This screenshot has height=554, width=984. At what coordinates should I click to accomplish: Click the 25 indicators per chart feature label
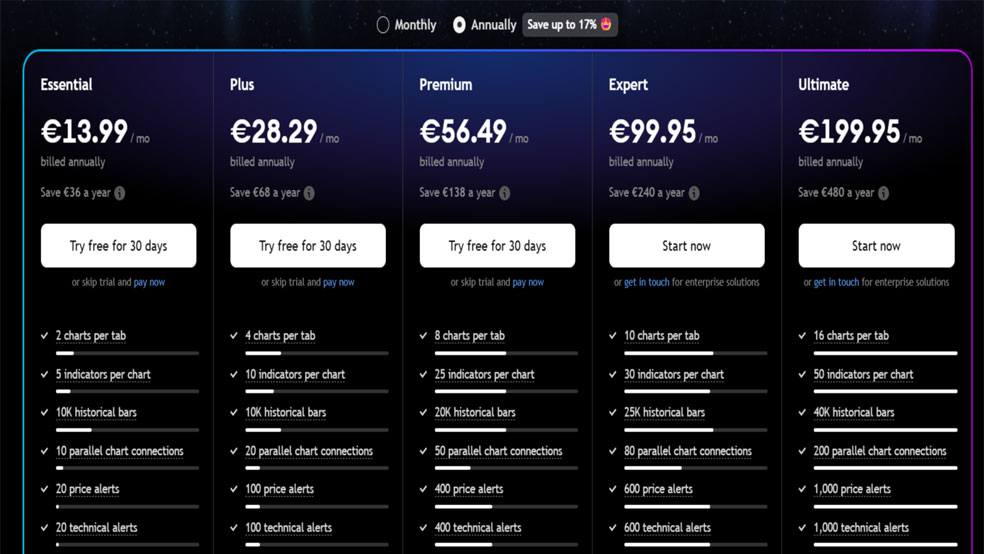484,375
